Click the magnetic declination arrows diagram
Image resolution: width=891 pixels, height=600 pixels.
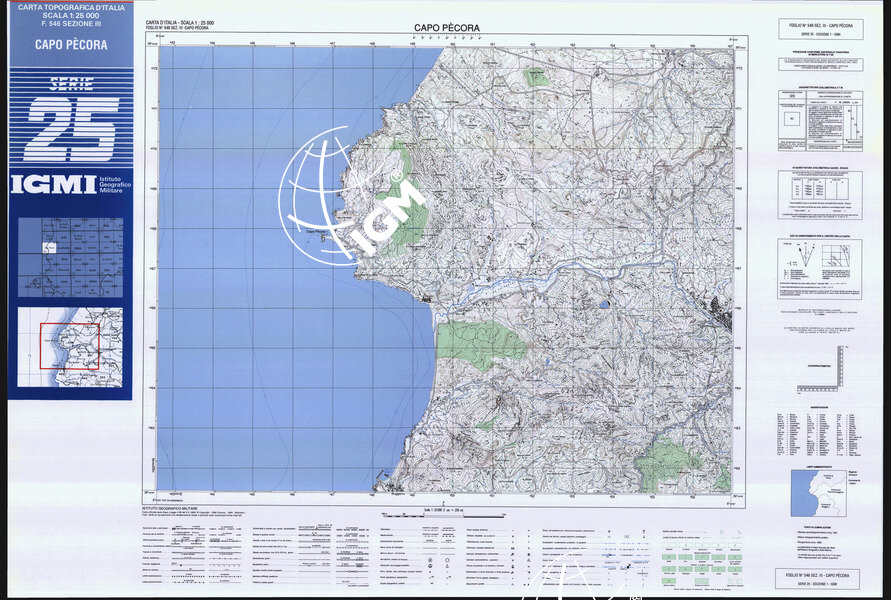tap(802, 258)
